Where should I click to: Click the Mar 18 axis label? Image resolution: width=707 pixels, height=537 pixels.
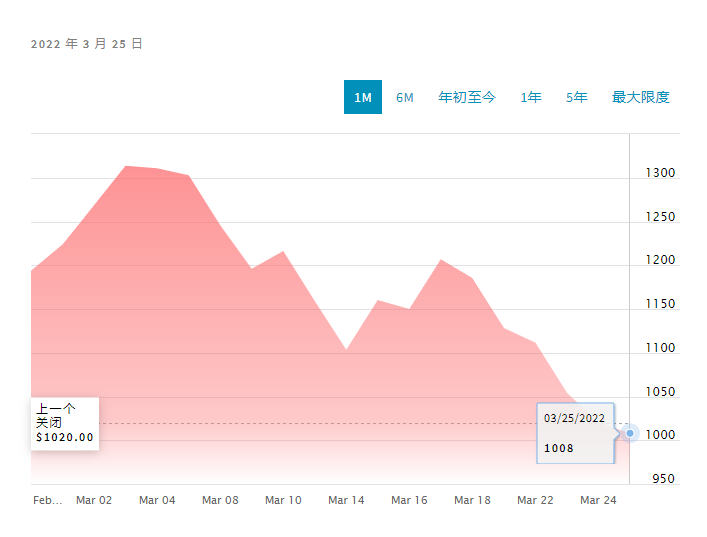tap(472, 500)
